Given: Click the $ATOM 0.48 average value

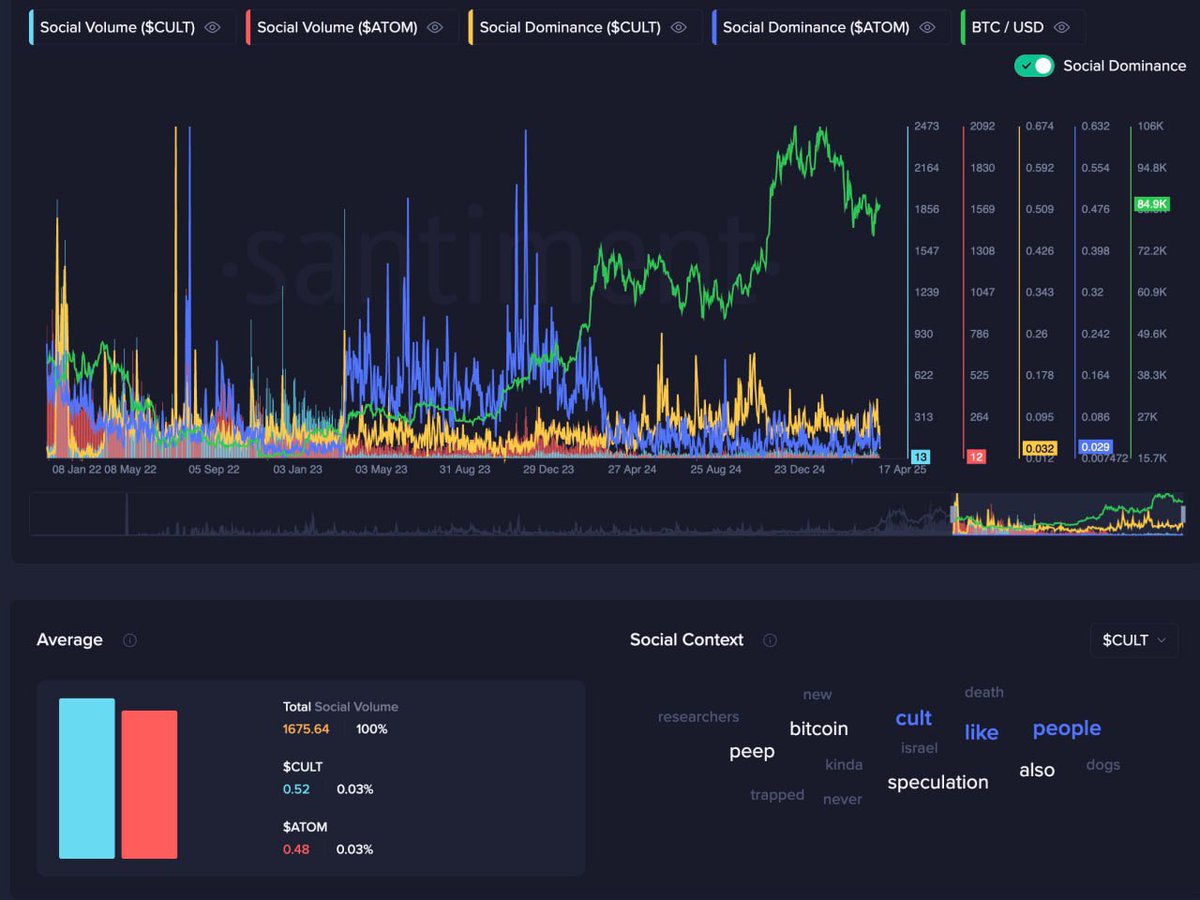Looking at the screenshot, I should point(296,849).
